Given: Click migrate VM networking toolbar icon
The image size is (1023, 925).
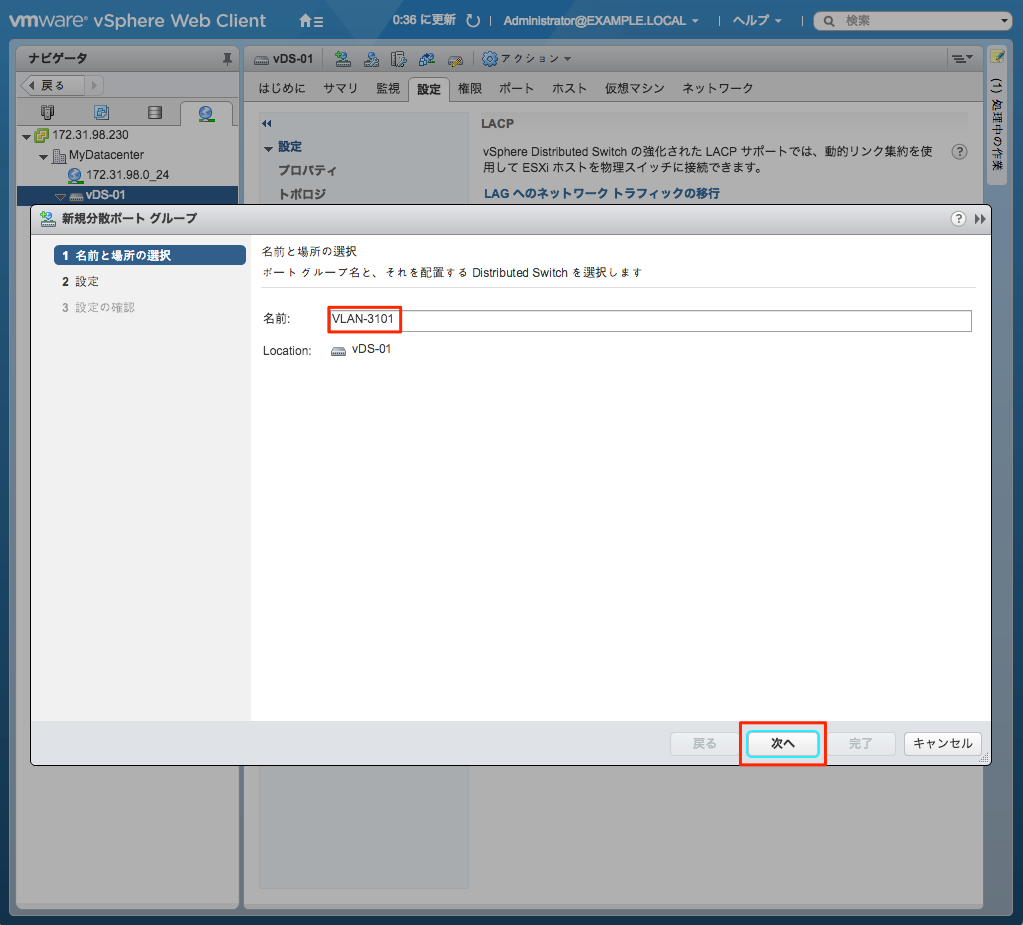Looking at the screenshot, I should click(427, 59).
